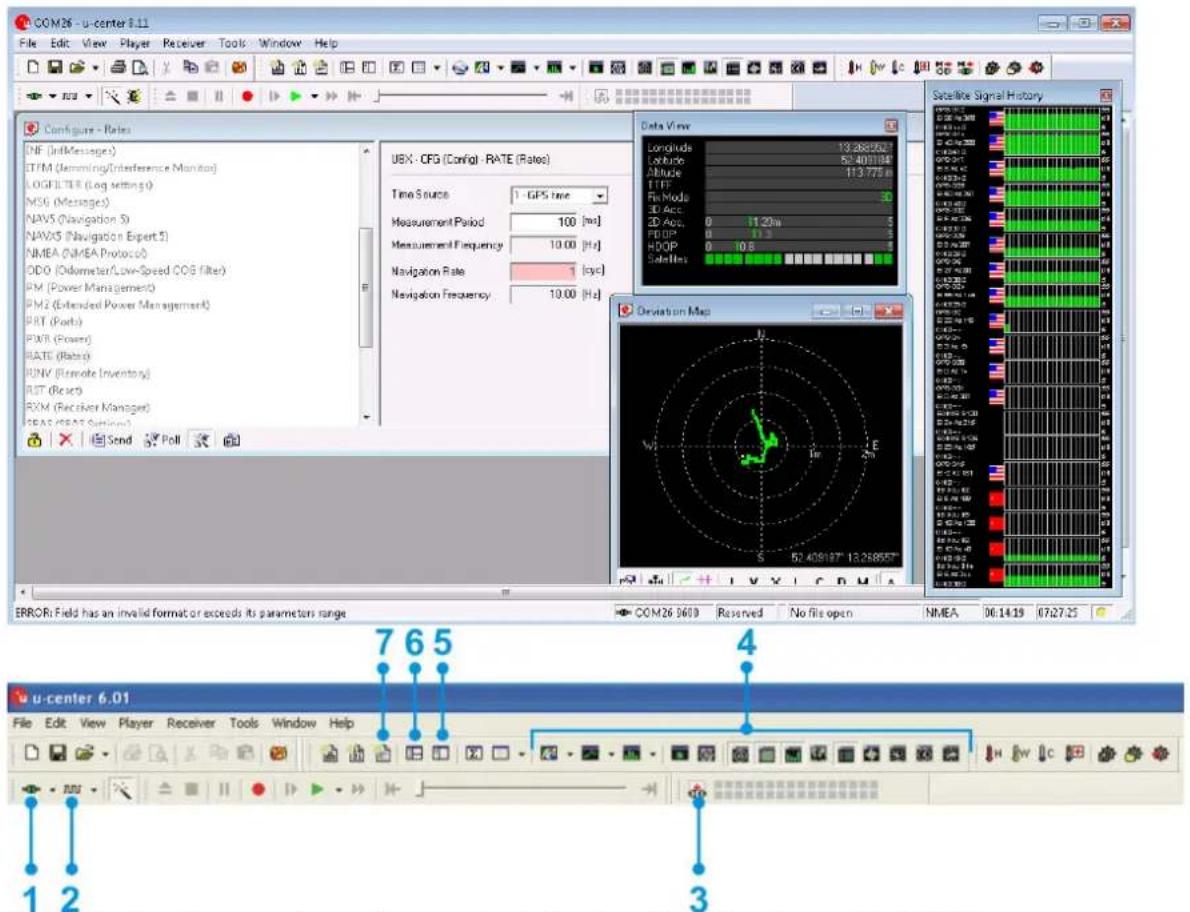Click red X icon at Configure window bottom

click(x=66, y=440)
